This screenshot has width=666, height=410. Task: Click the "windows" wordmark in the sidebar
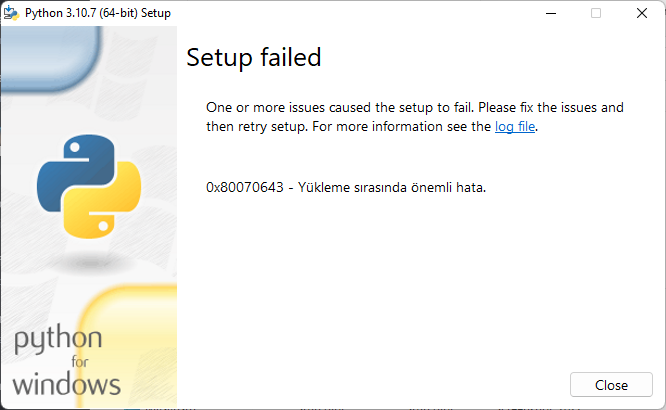67,383
